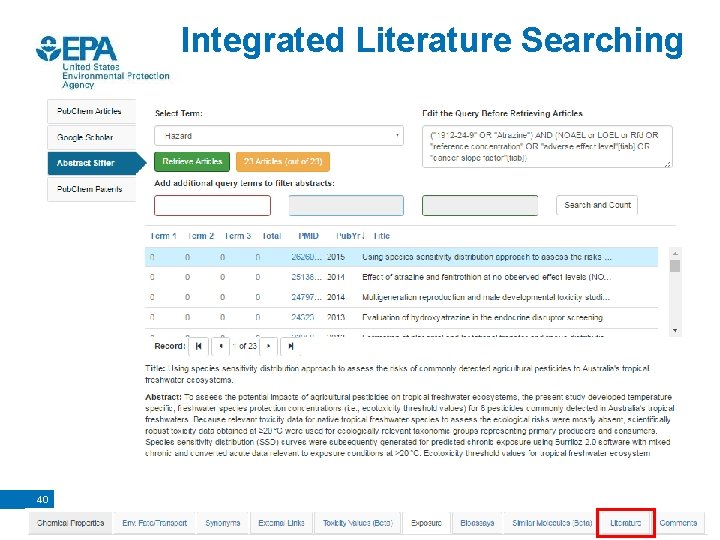The width and height of the screenshot is (720, 540).
Task: Go to first record in pager
Action: coord(198,346)
